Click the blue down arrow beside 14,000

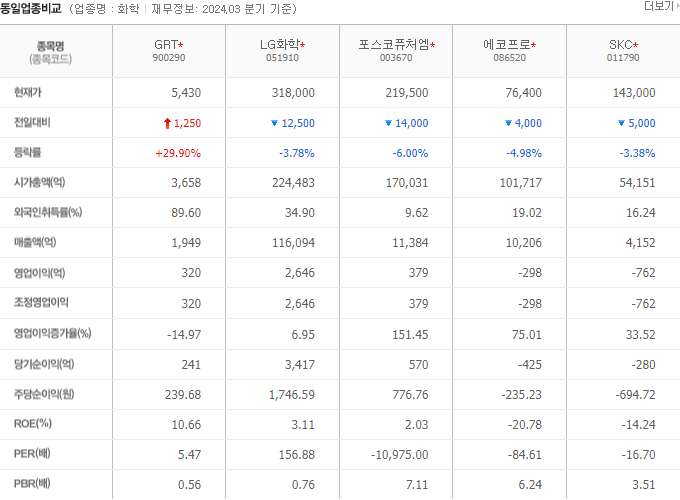pos(388,123)
